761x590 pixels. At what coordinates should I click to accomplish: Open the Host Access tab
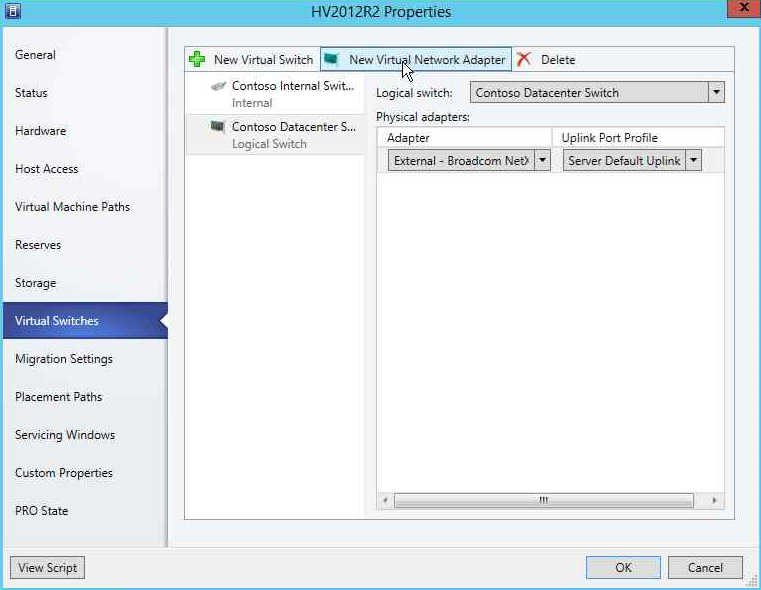pyautogui.click(x=85, y=169)
